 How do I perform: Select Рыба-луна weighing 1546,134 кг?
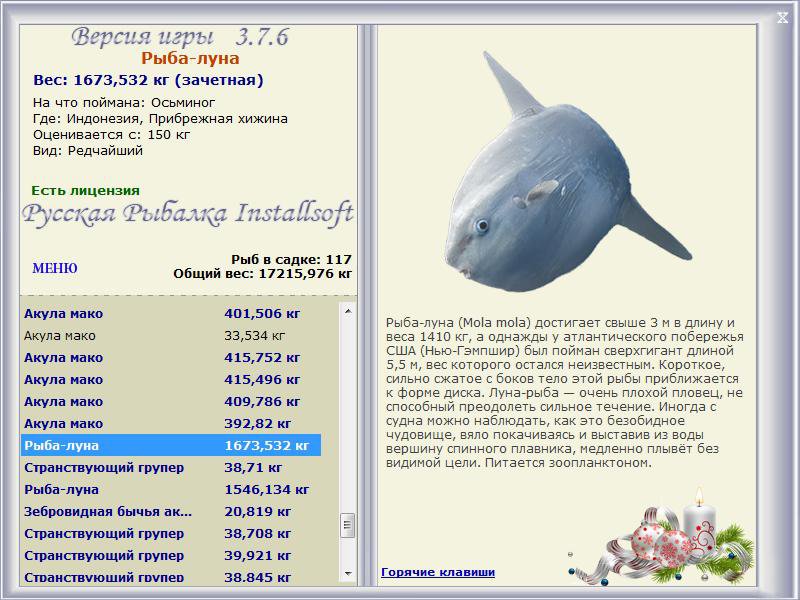[171, 489]
